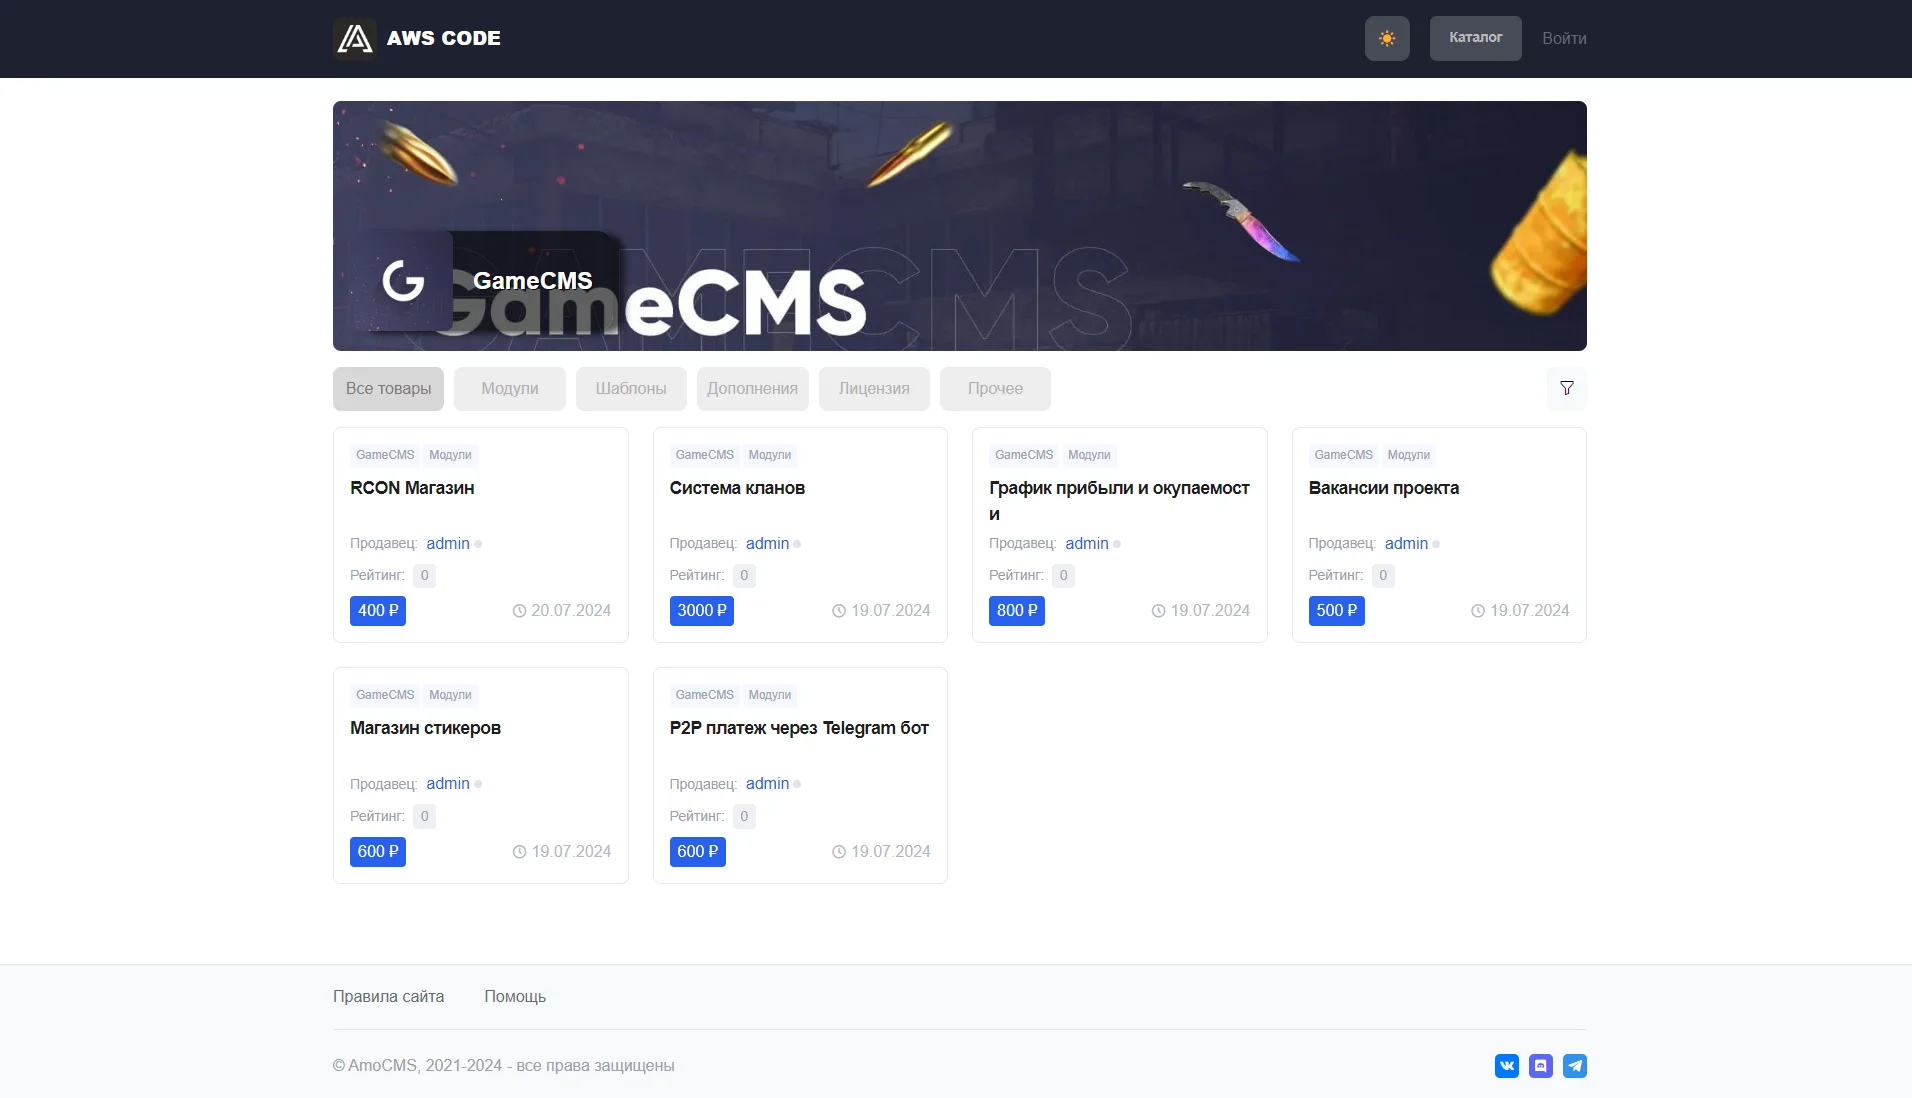Image resolution: width=1912 pixels, height=1098 pixels.
Task: Open the Магазин стикеров product
Action: 425,728
